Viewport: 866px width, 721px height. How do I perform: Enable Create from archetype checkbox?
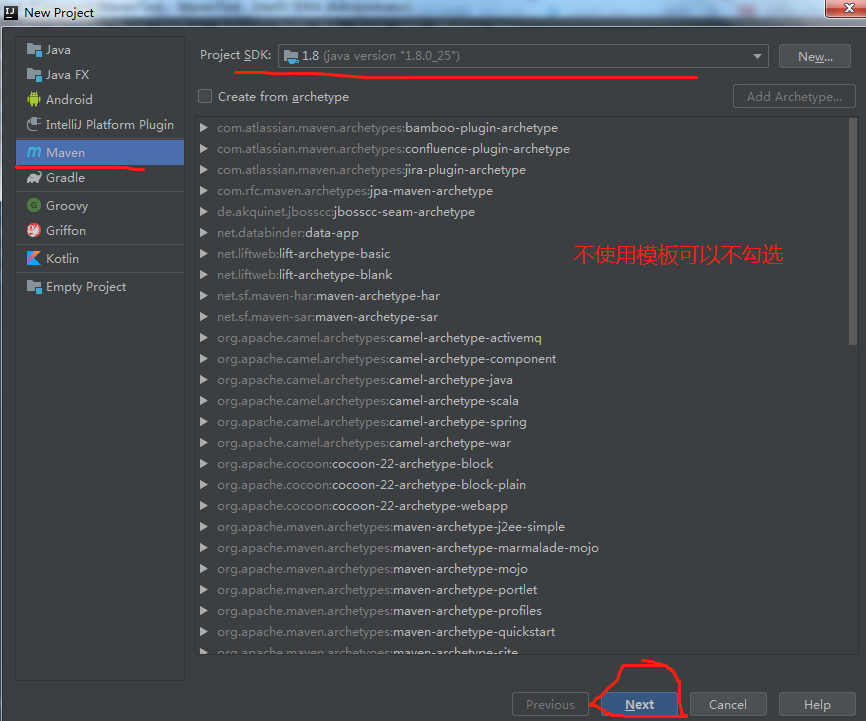click(205, 97)
